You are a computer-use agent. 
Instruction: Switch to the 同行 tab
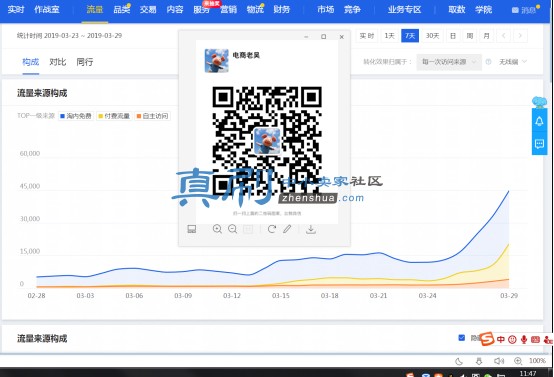[85, 62]
